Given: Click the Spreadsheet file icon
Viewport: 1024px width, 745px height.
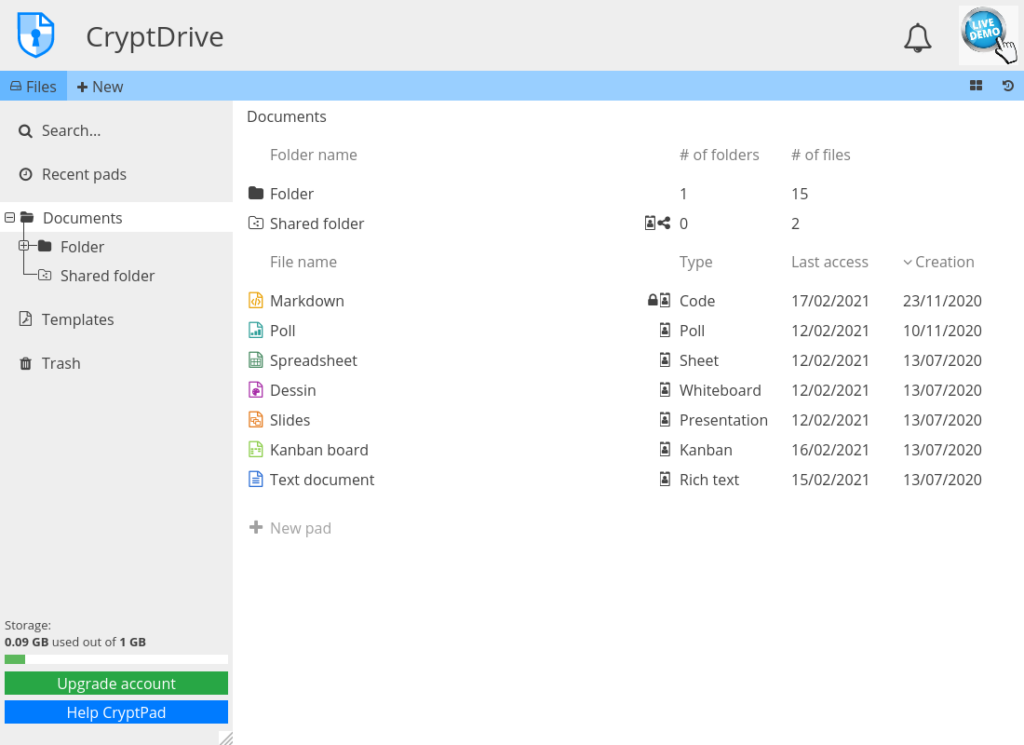Looking at the screenshot, I should click(255, 360).
